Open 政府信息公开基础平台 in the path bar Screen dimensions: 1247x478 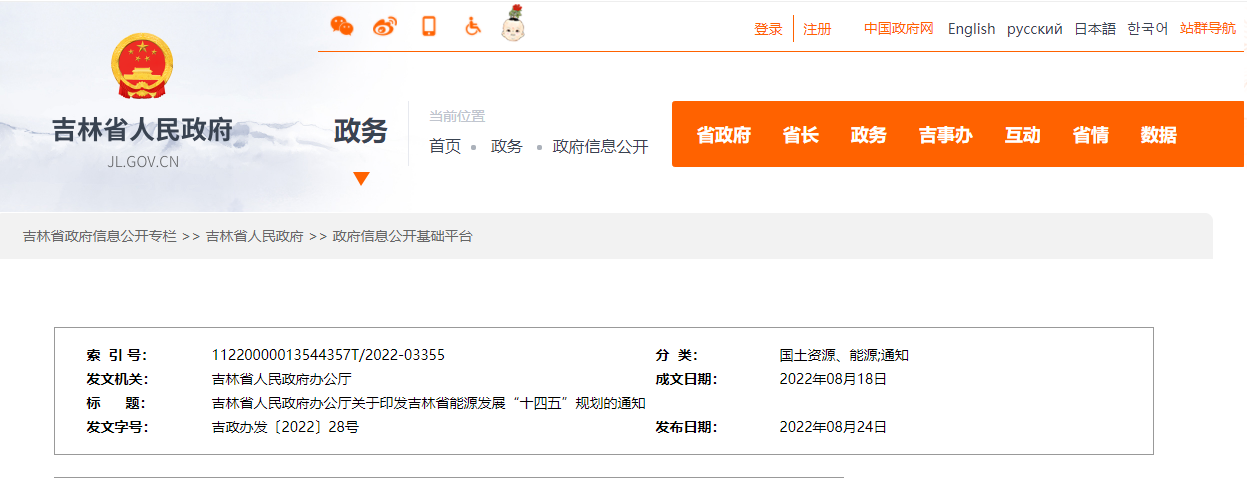tap(402, 236)
